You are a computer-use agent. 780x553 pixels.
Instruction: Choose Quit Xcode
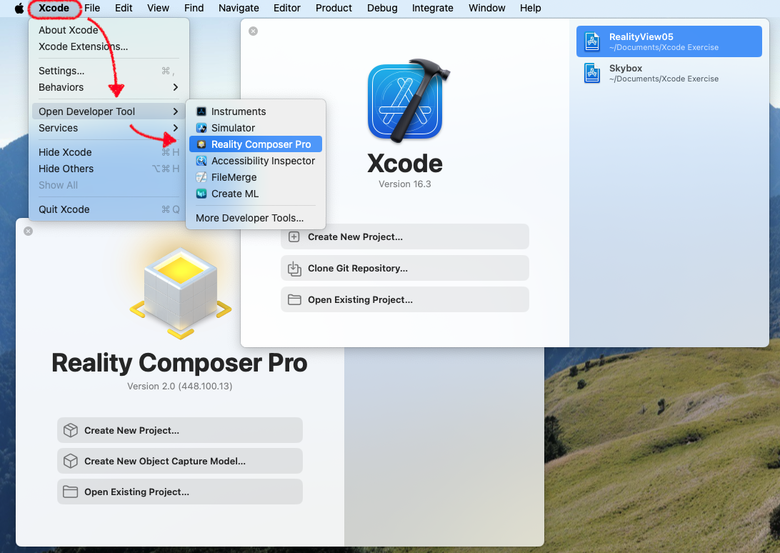109,209
